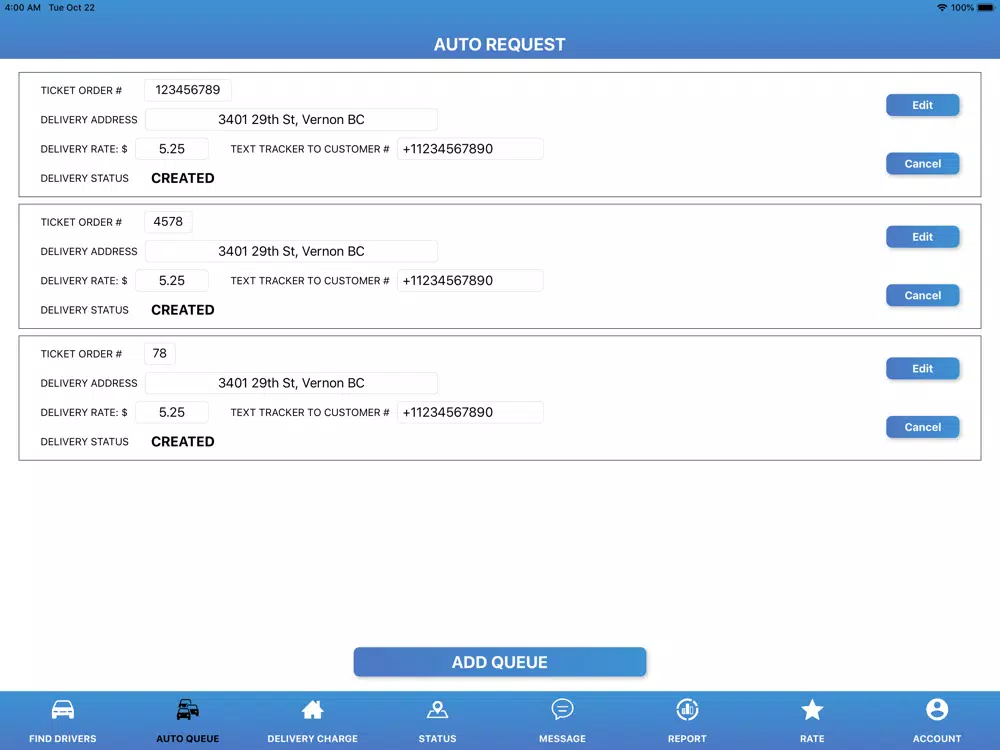Switch to ACCOUNT tab label

[937, 739]
